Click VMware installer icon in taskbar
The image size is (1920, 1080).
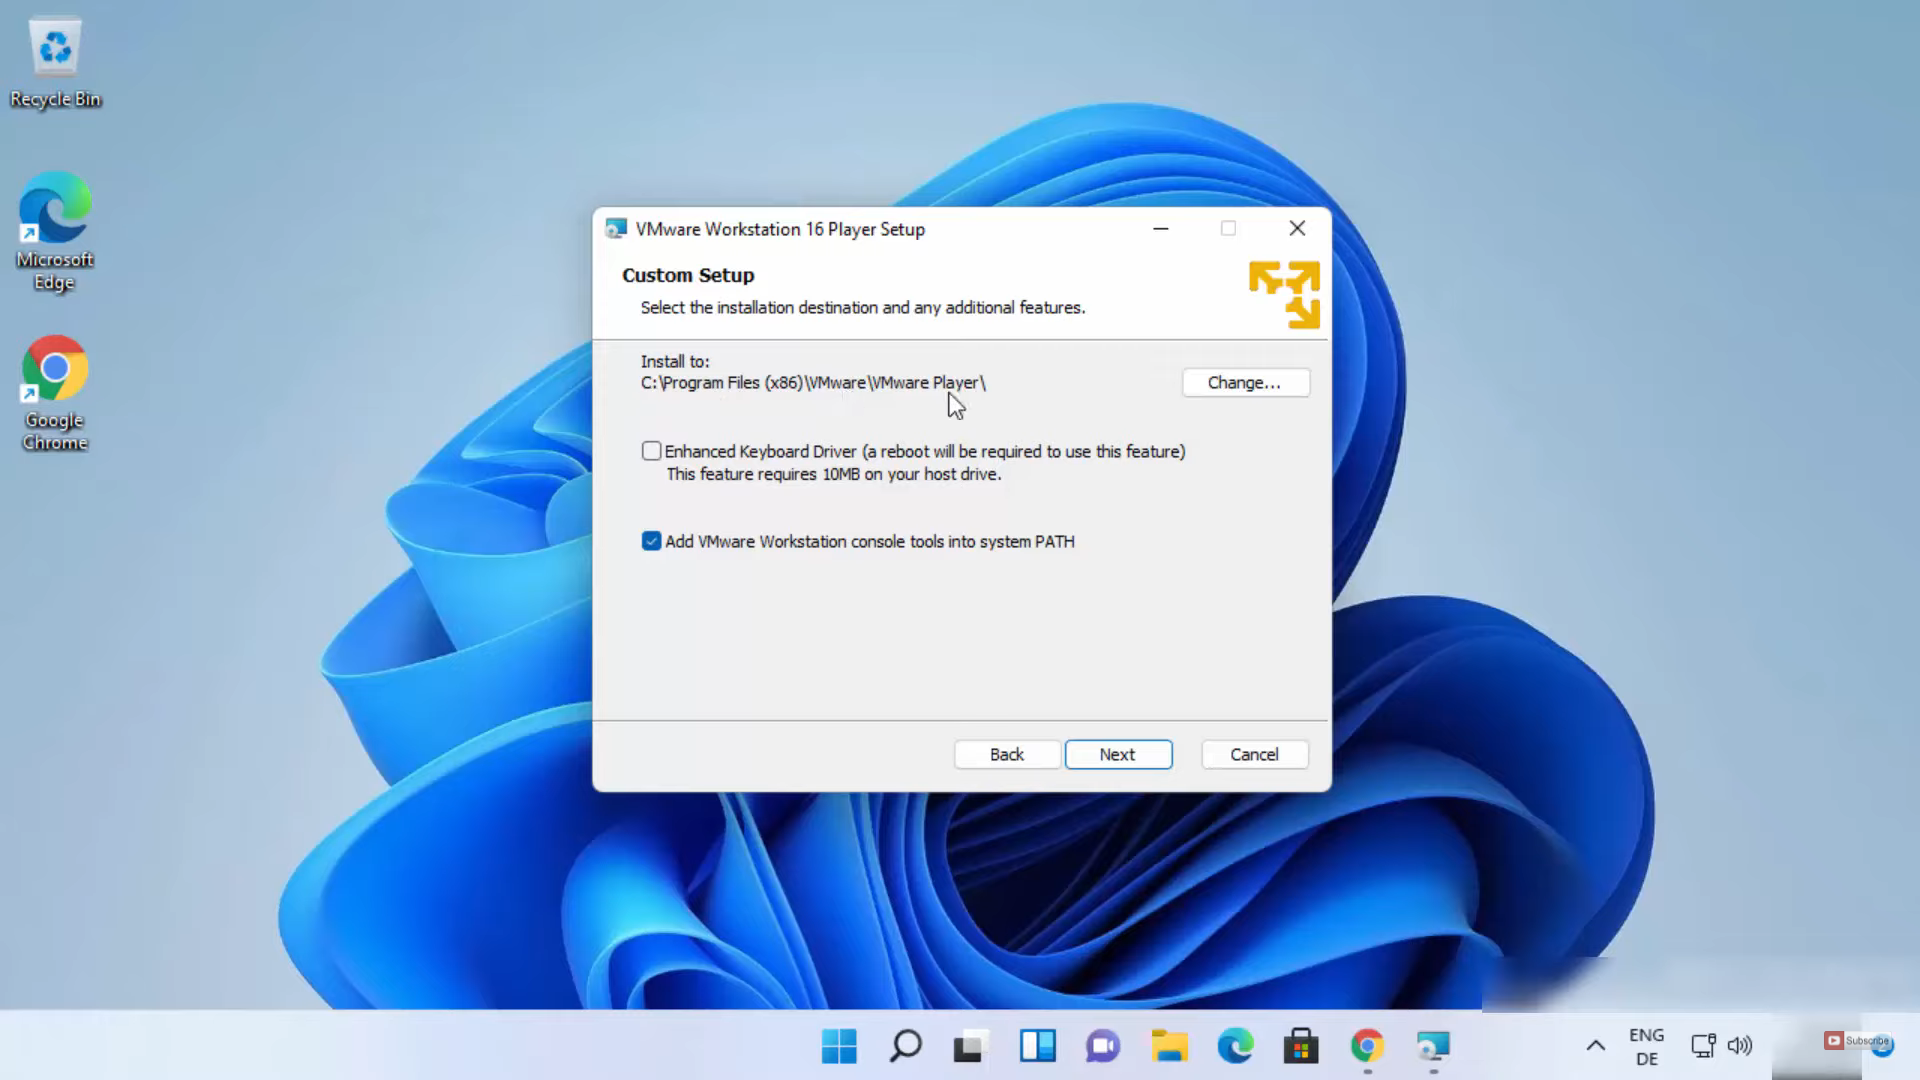[x=1433, y=1046]
